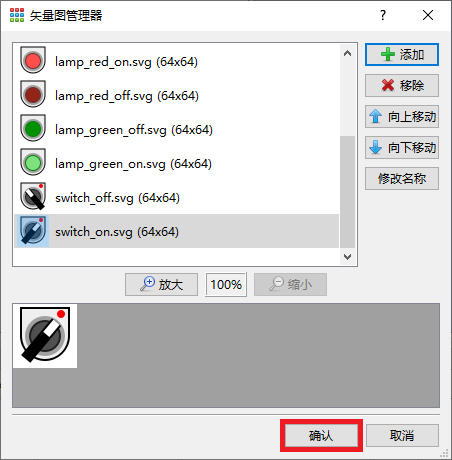Click the 100% zoom level field
This screenshot has width=452, height=460.
point(226,284)
